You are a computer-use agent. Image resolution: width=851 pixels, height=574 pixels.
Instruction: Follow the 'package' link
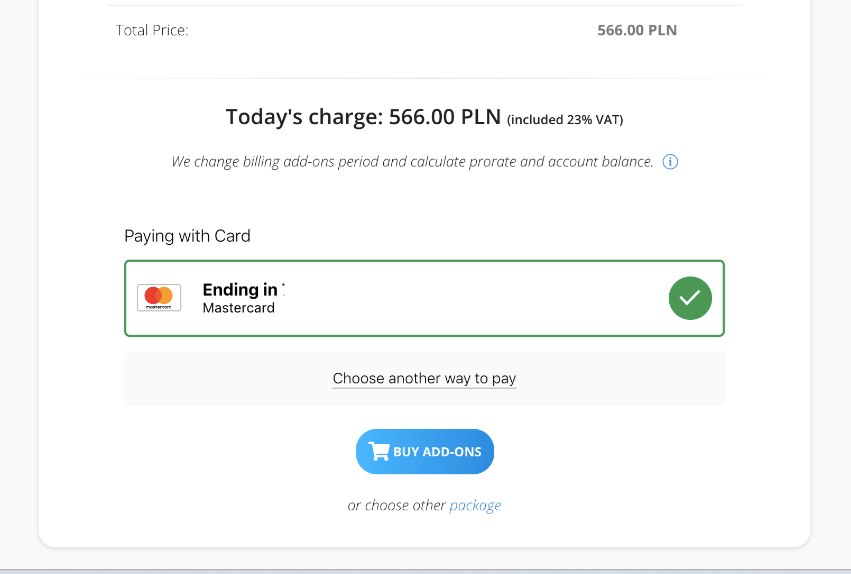(x=475, y=506)
